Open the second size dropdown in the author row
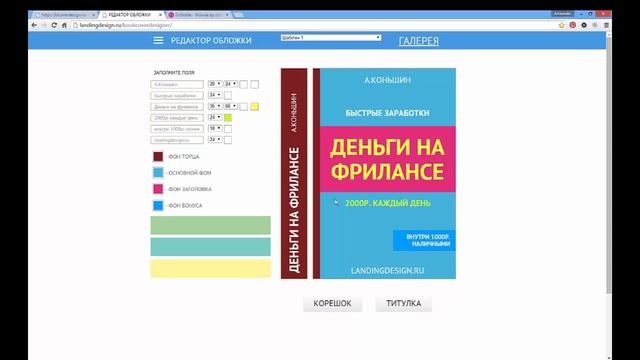Image resolution: width=640 pixels, height=360 pixels. (231, 84)
